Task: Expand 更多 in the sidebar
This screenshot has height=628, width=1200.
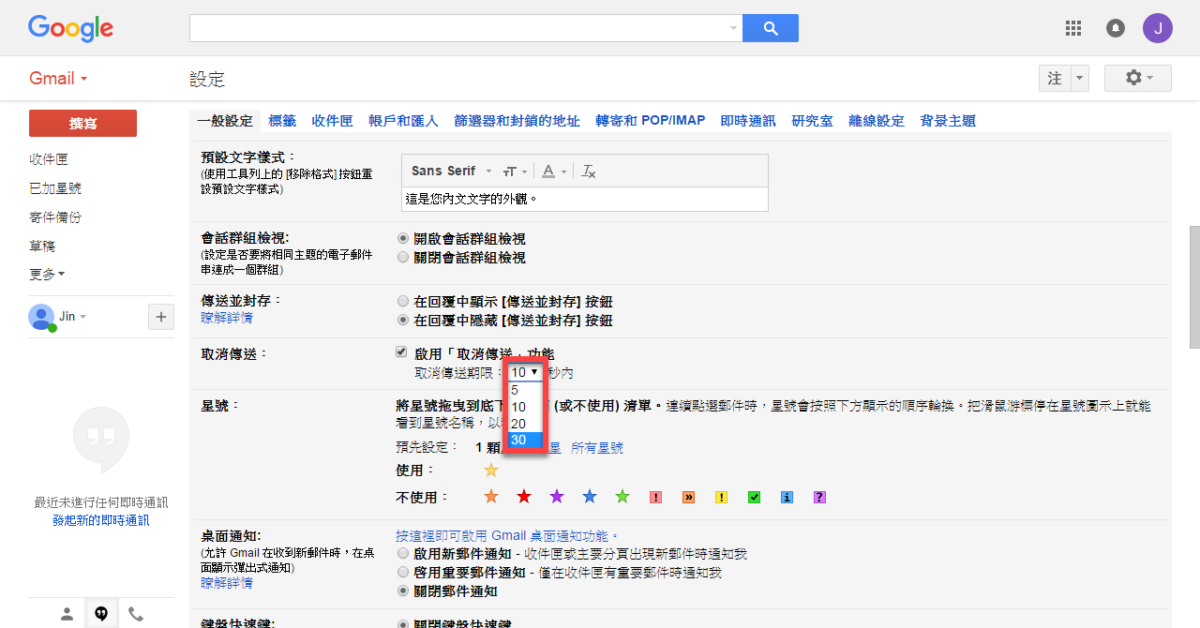Action: pyautogui.click(x=47, y=274)
